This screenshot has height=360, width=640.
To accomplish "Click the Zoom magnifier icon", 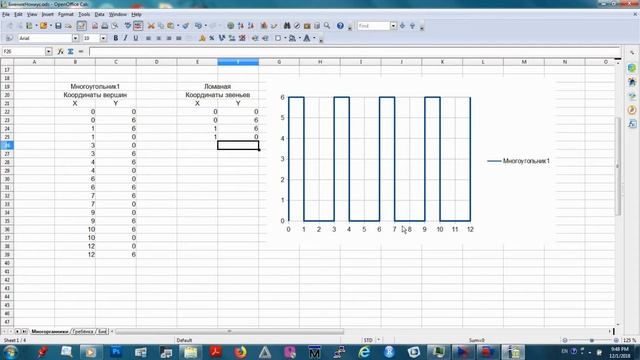I will point(327,26).
